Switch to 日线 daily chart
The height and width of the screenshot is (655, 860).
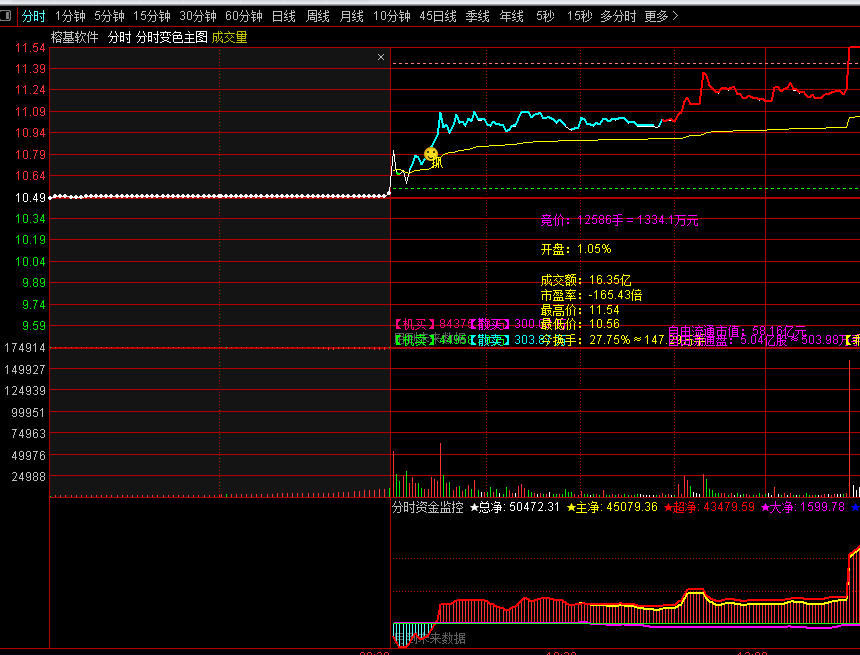(x=284, y=16)
